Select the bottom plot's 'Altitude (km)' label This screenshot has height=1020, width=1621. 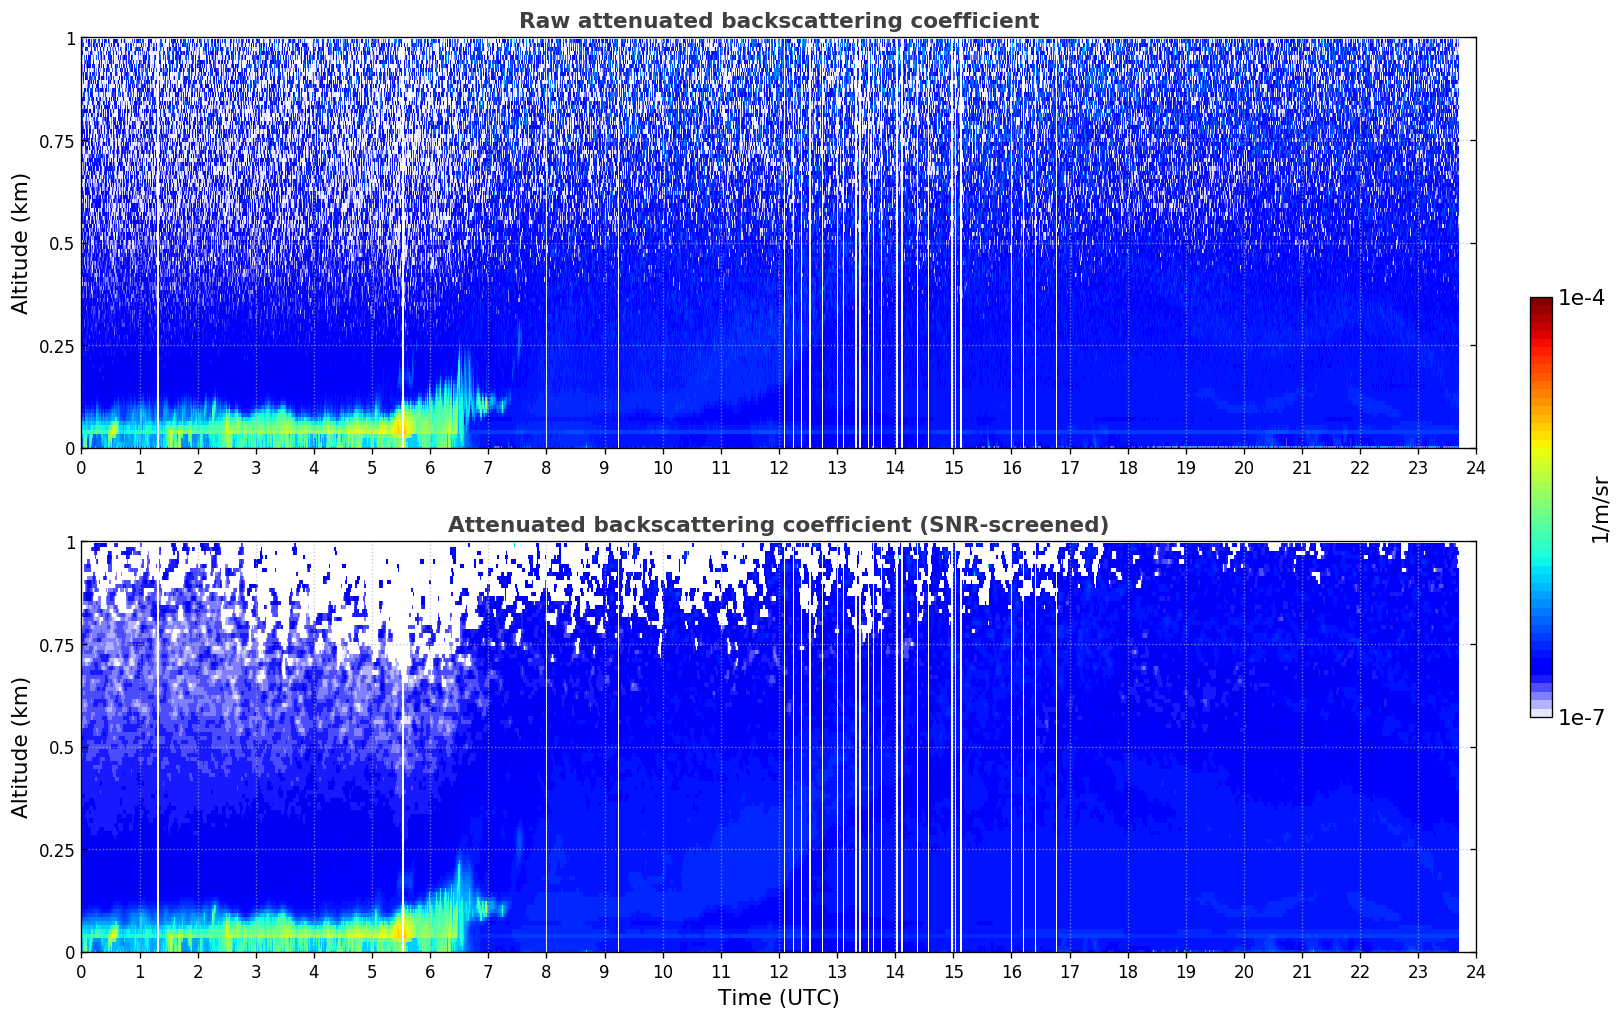[21, 747]
